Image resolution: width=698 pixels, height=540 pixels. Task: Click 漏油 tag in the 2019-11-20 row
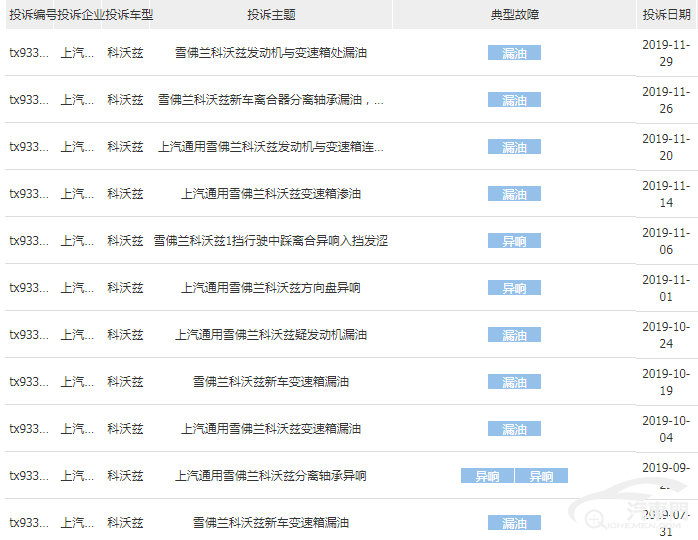pyautogui.click(x=514, y=147)
